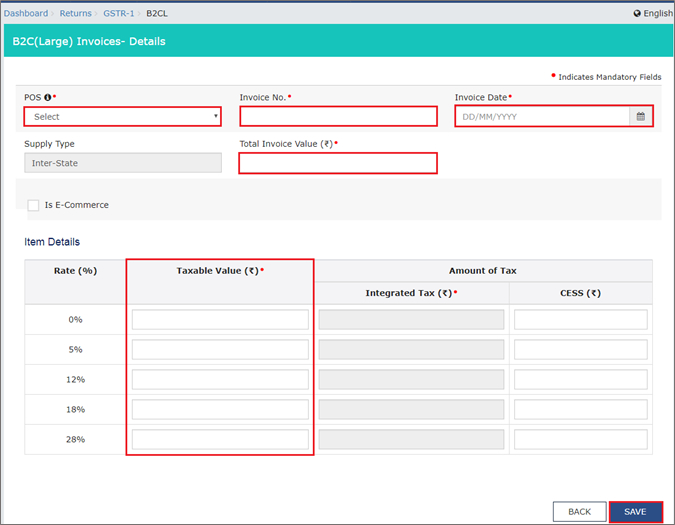The image size is (675, 525).
Task: Click the 0% rate cell
Action: pyautogui.click(x=75, y=320)
